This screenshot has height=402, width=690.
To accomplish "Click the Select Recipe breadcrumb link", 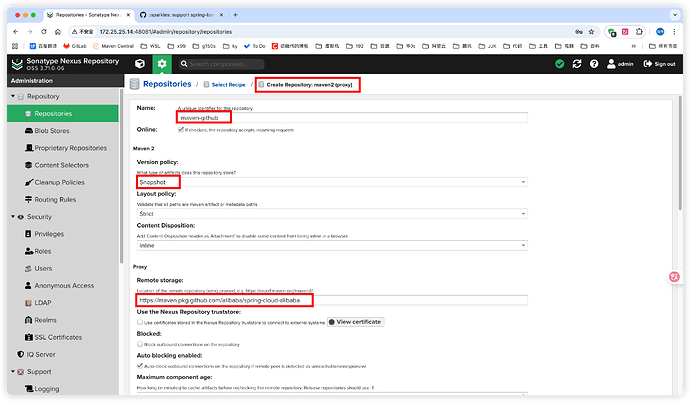I will point(228,84).
